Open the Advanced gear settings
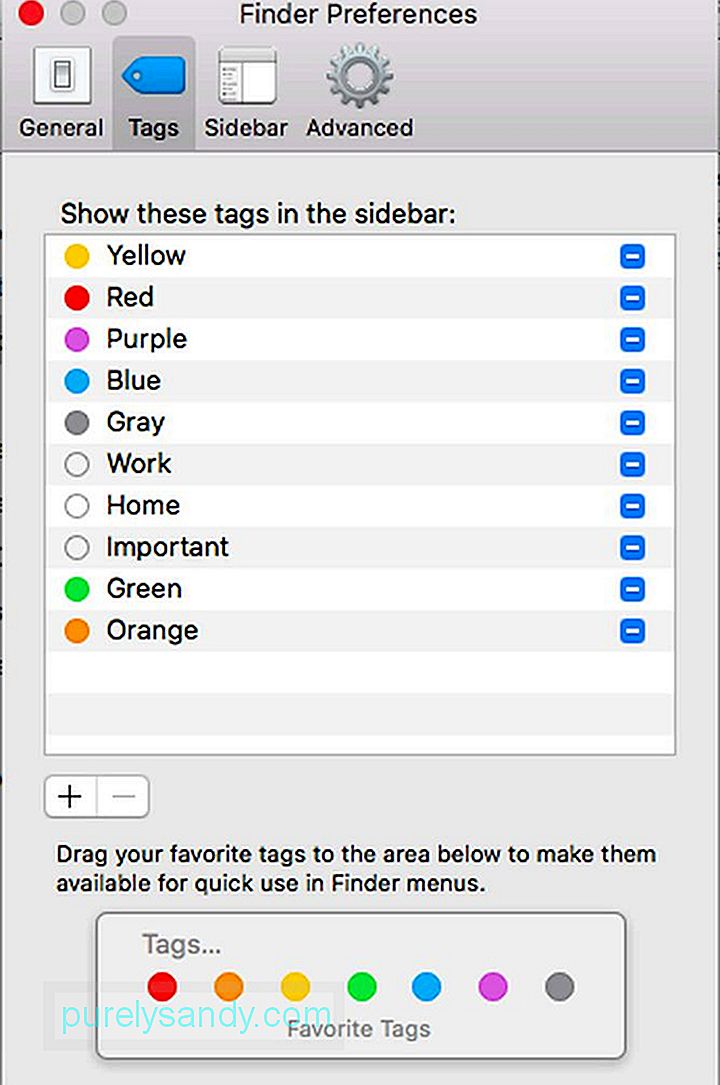 pyautogui.click(x=360, y=91)
